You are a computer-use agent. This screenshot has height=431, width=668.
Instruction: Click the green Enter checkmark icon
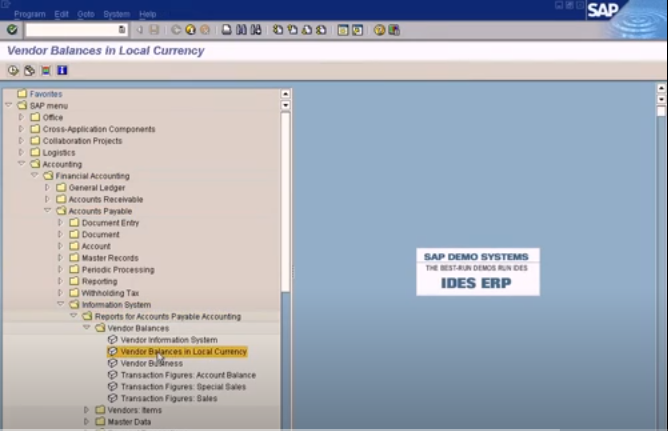click(12, 30)
